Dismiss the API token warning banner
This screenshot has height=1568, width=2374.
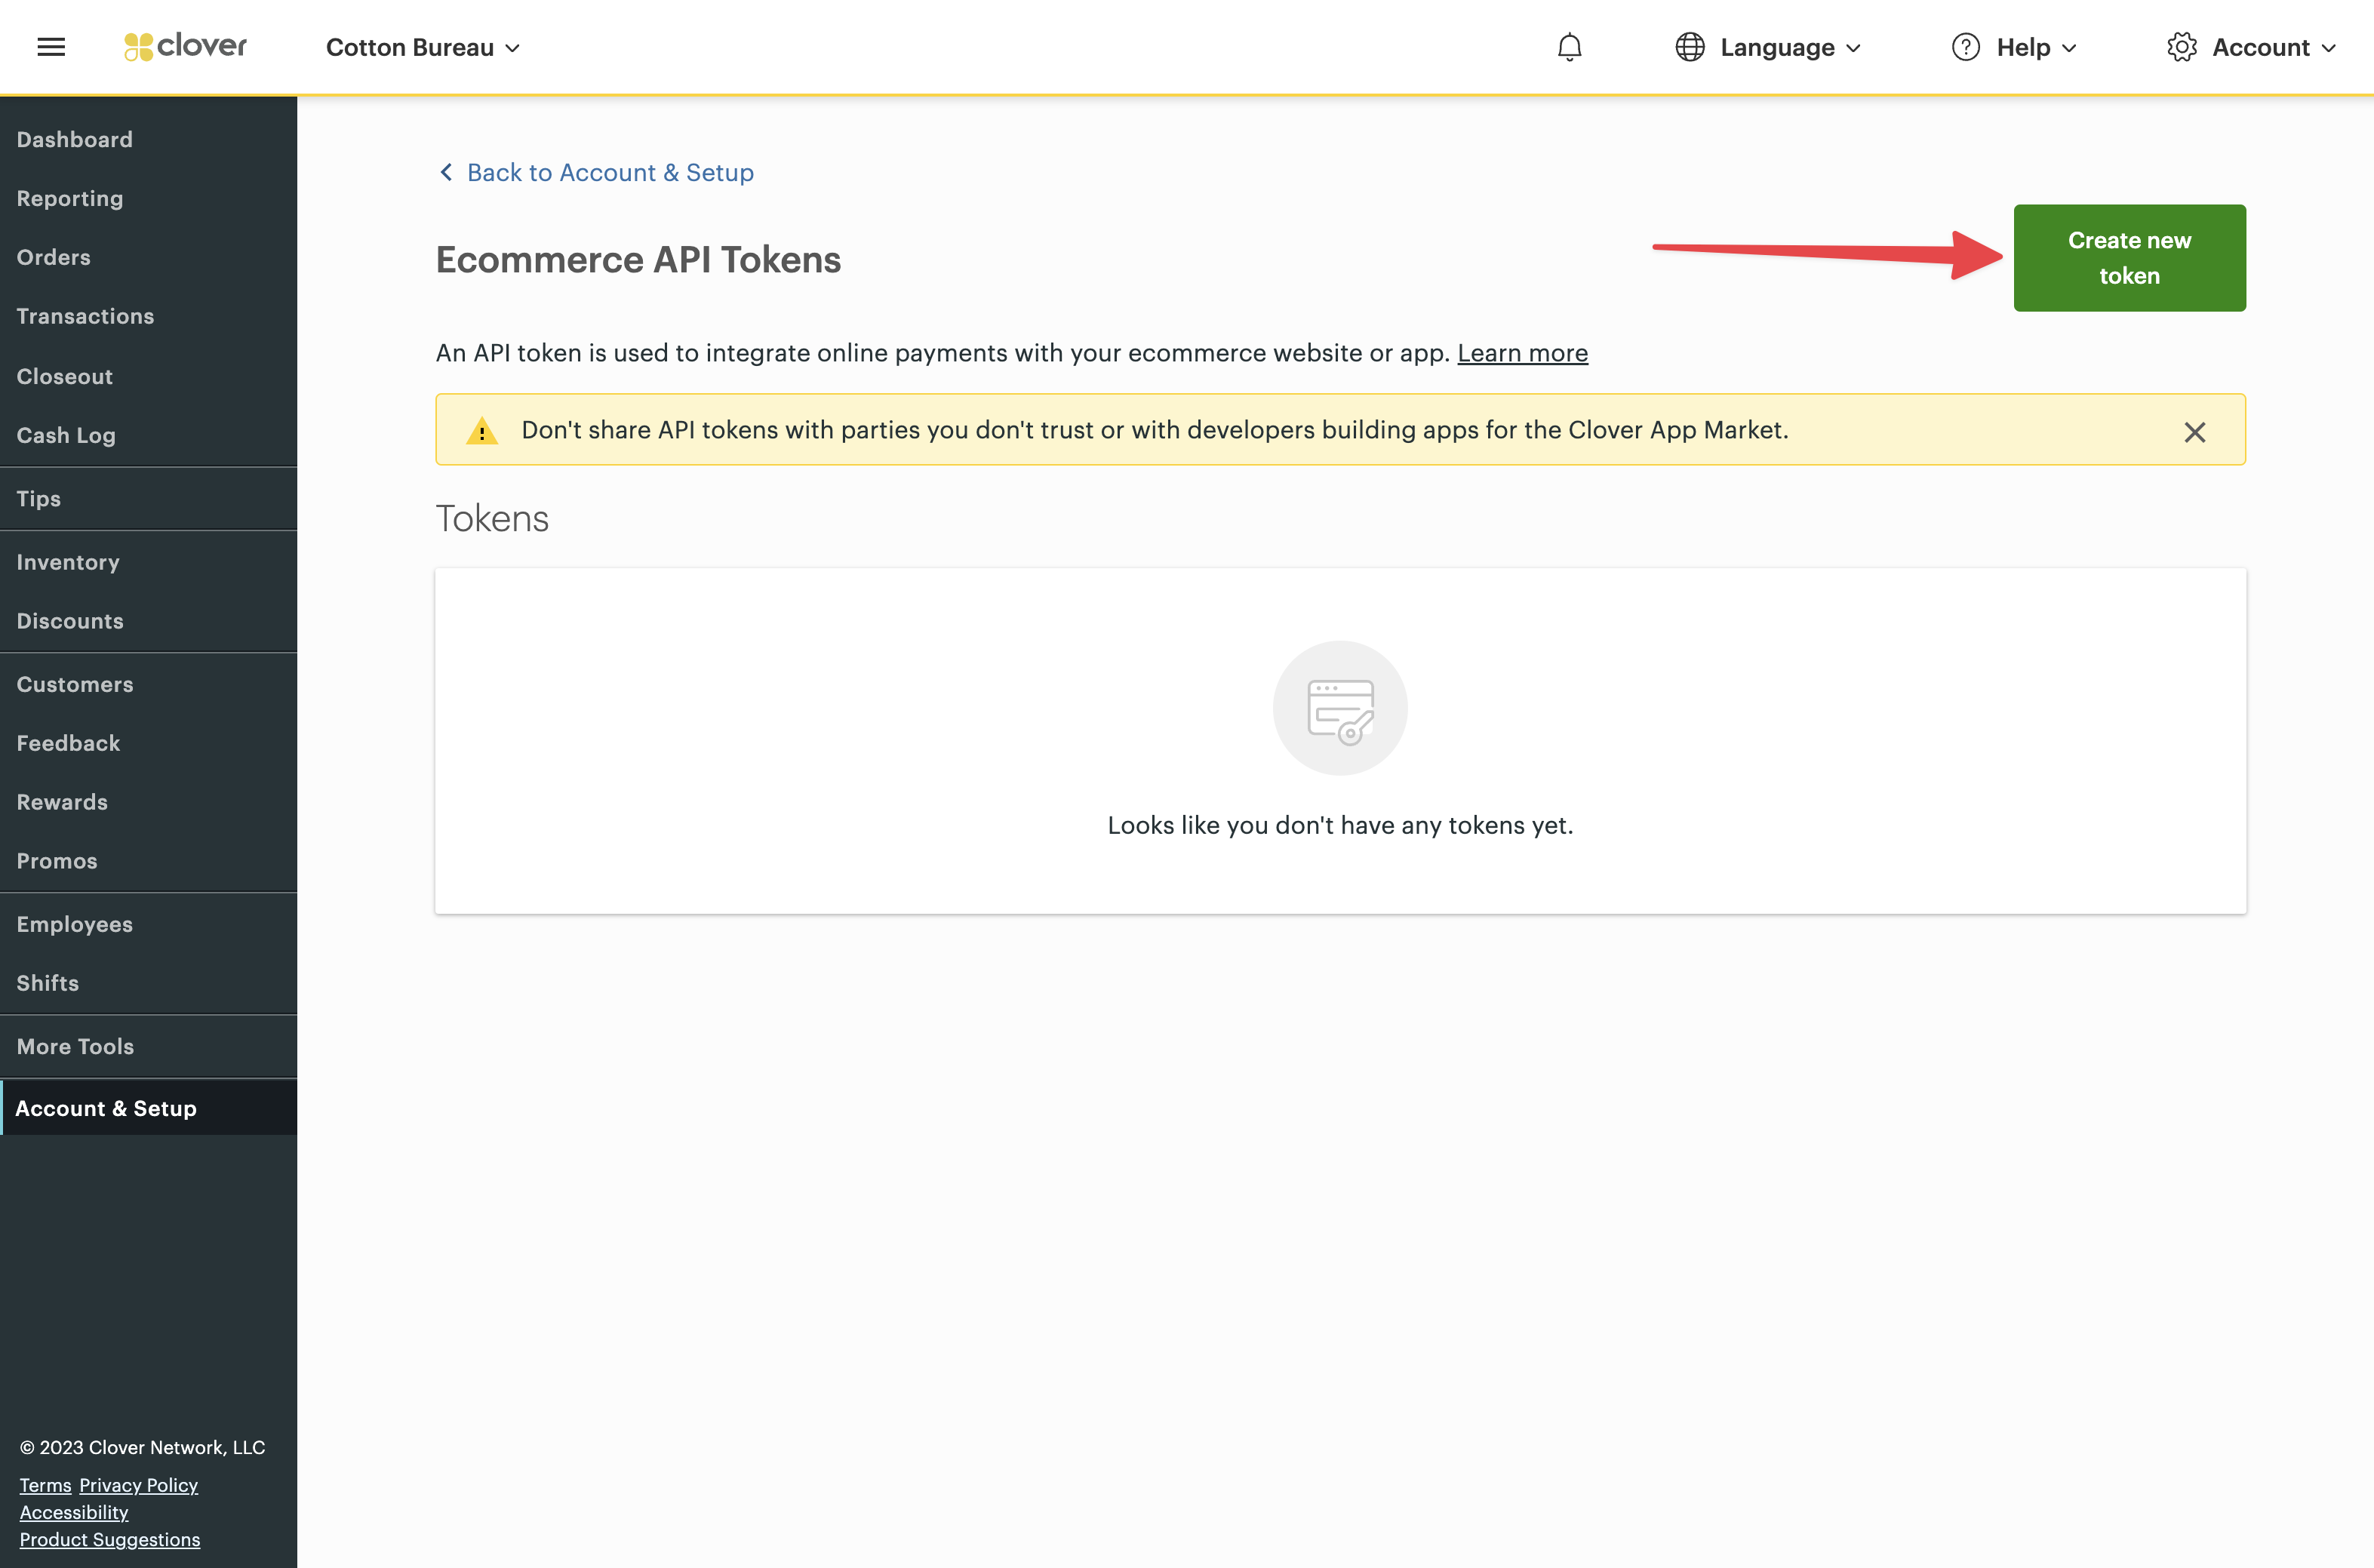click(2196, 431)
